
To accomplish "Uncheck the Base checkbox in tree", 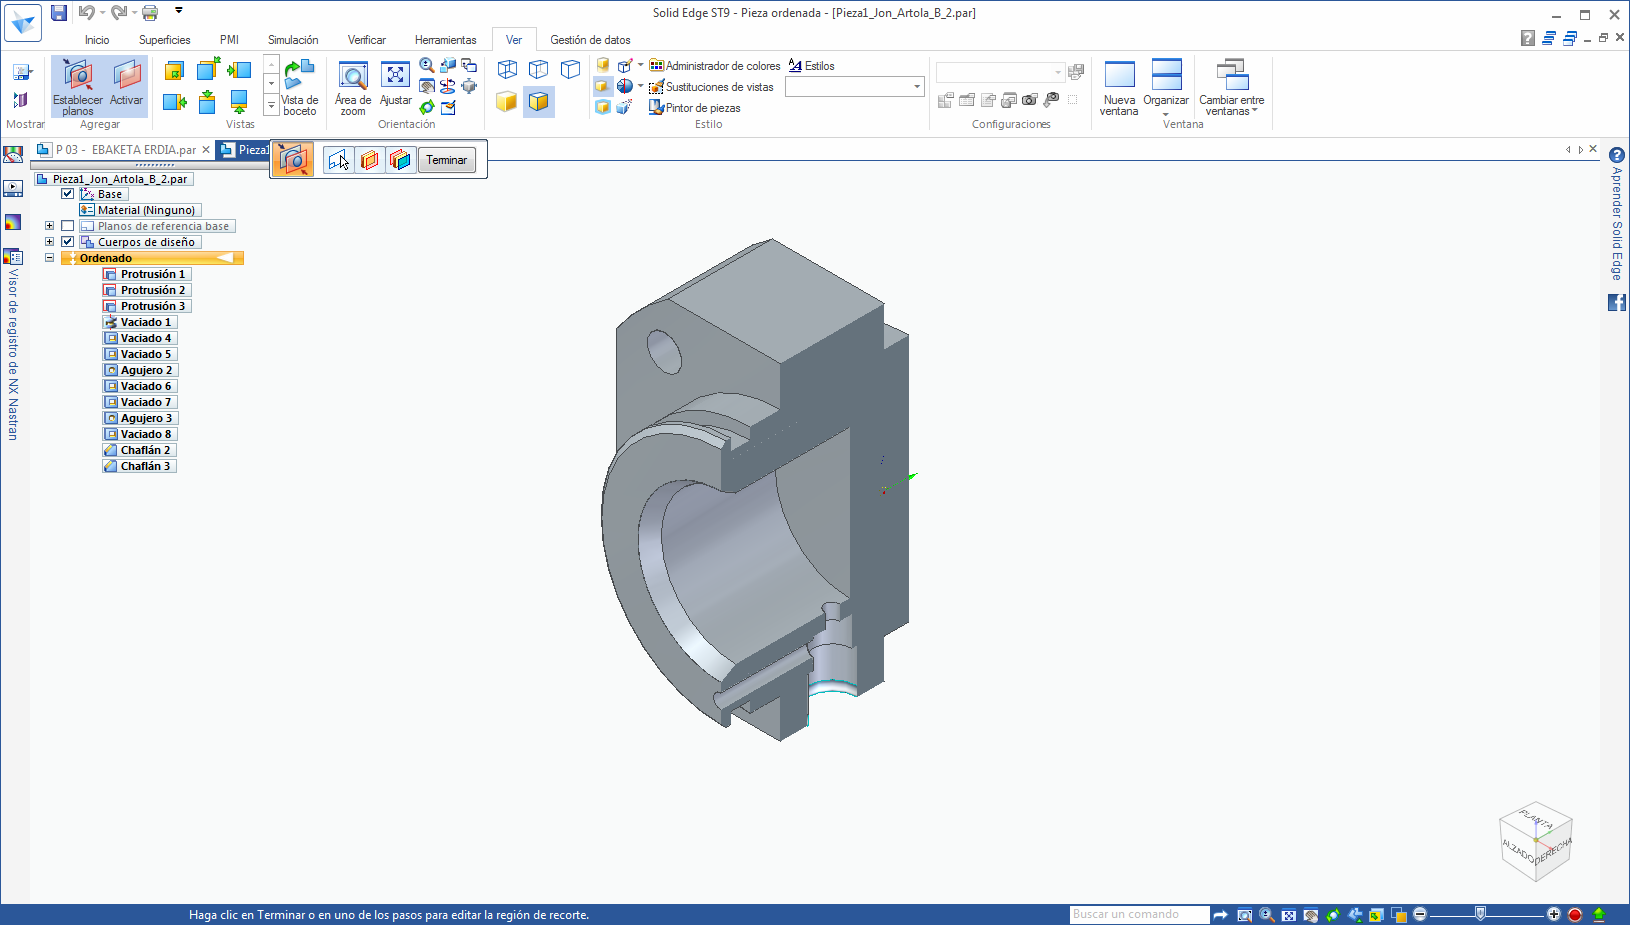I will (68, 194).
